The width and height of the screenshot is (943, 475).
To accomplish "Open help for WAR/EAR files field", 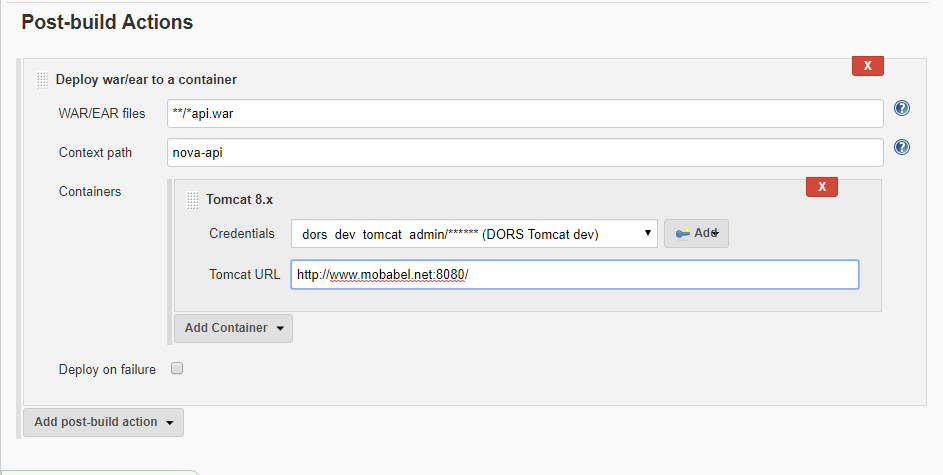I will pos(902,108).
